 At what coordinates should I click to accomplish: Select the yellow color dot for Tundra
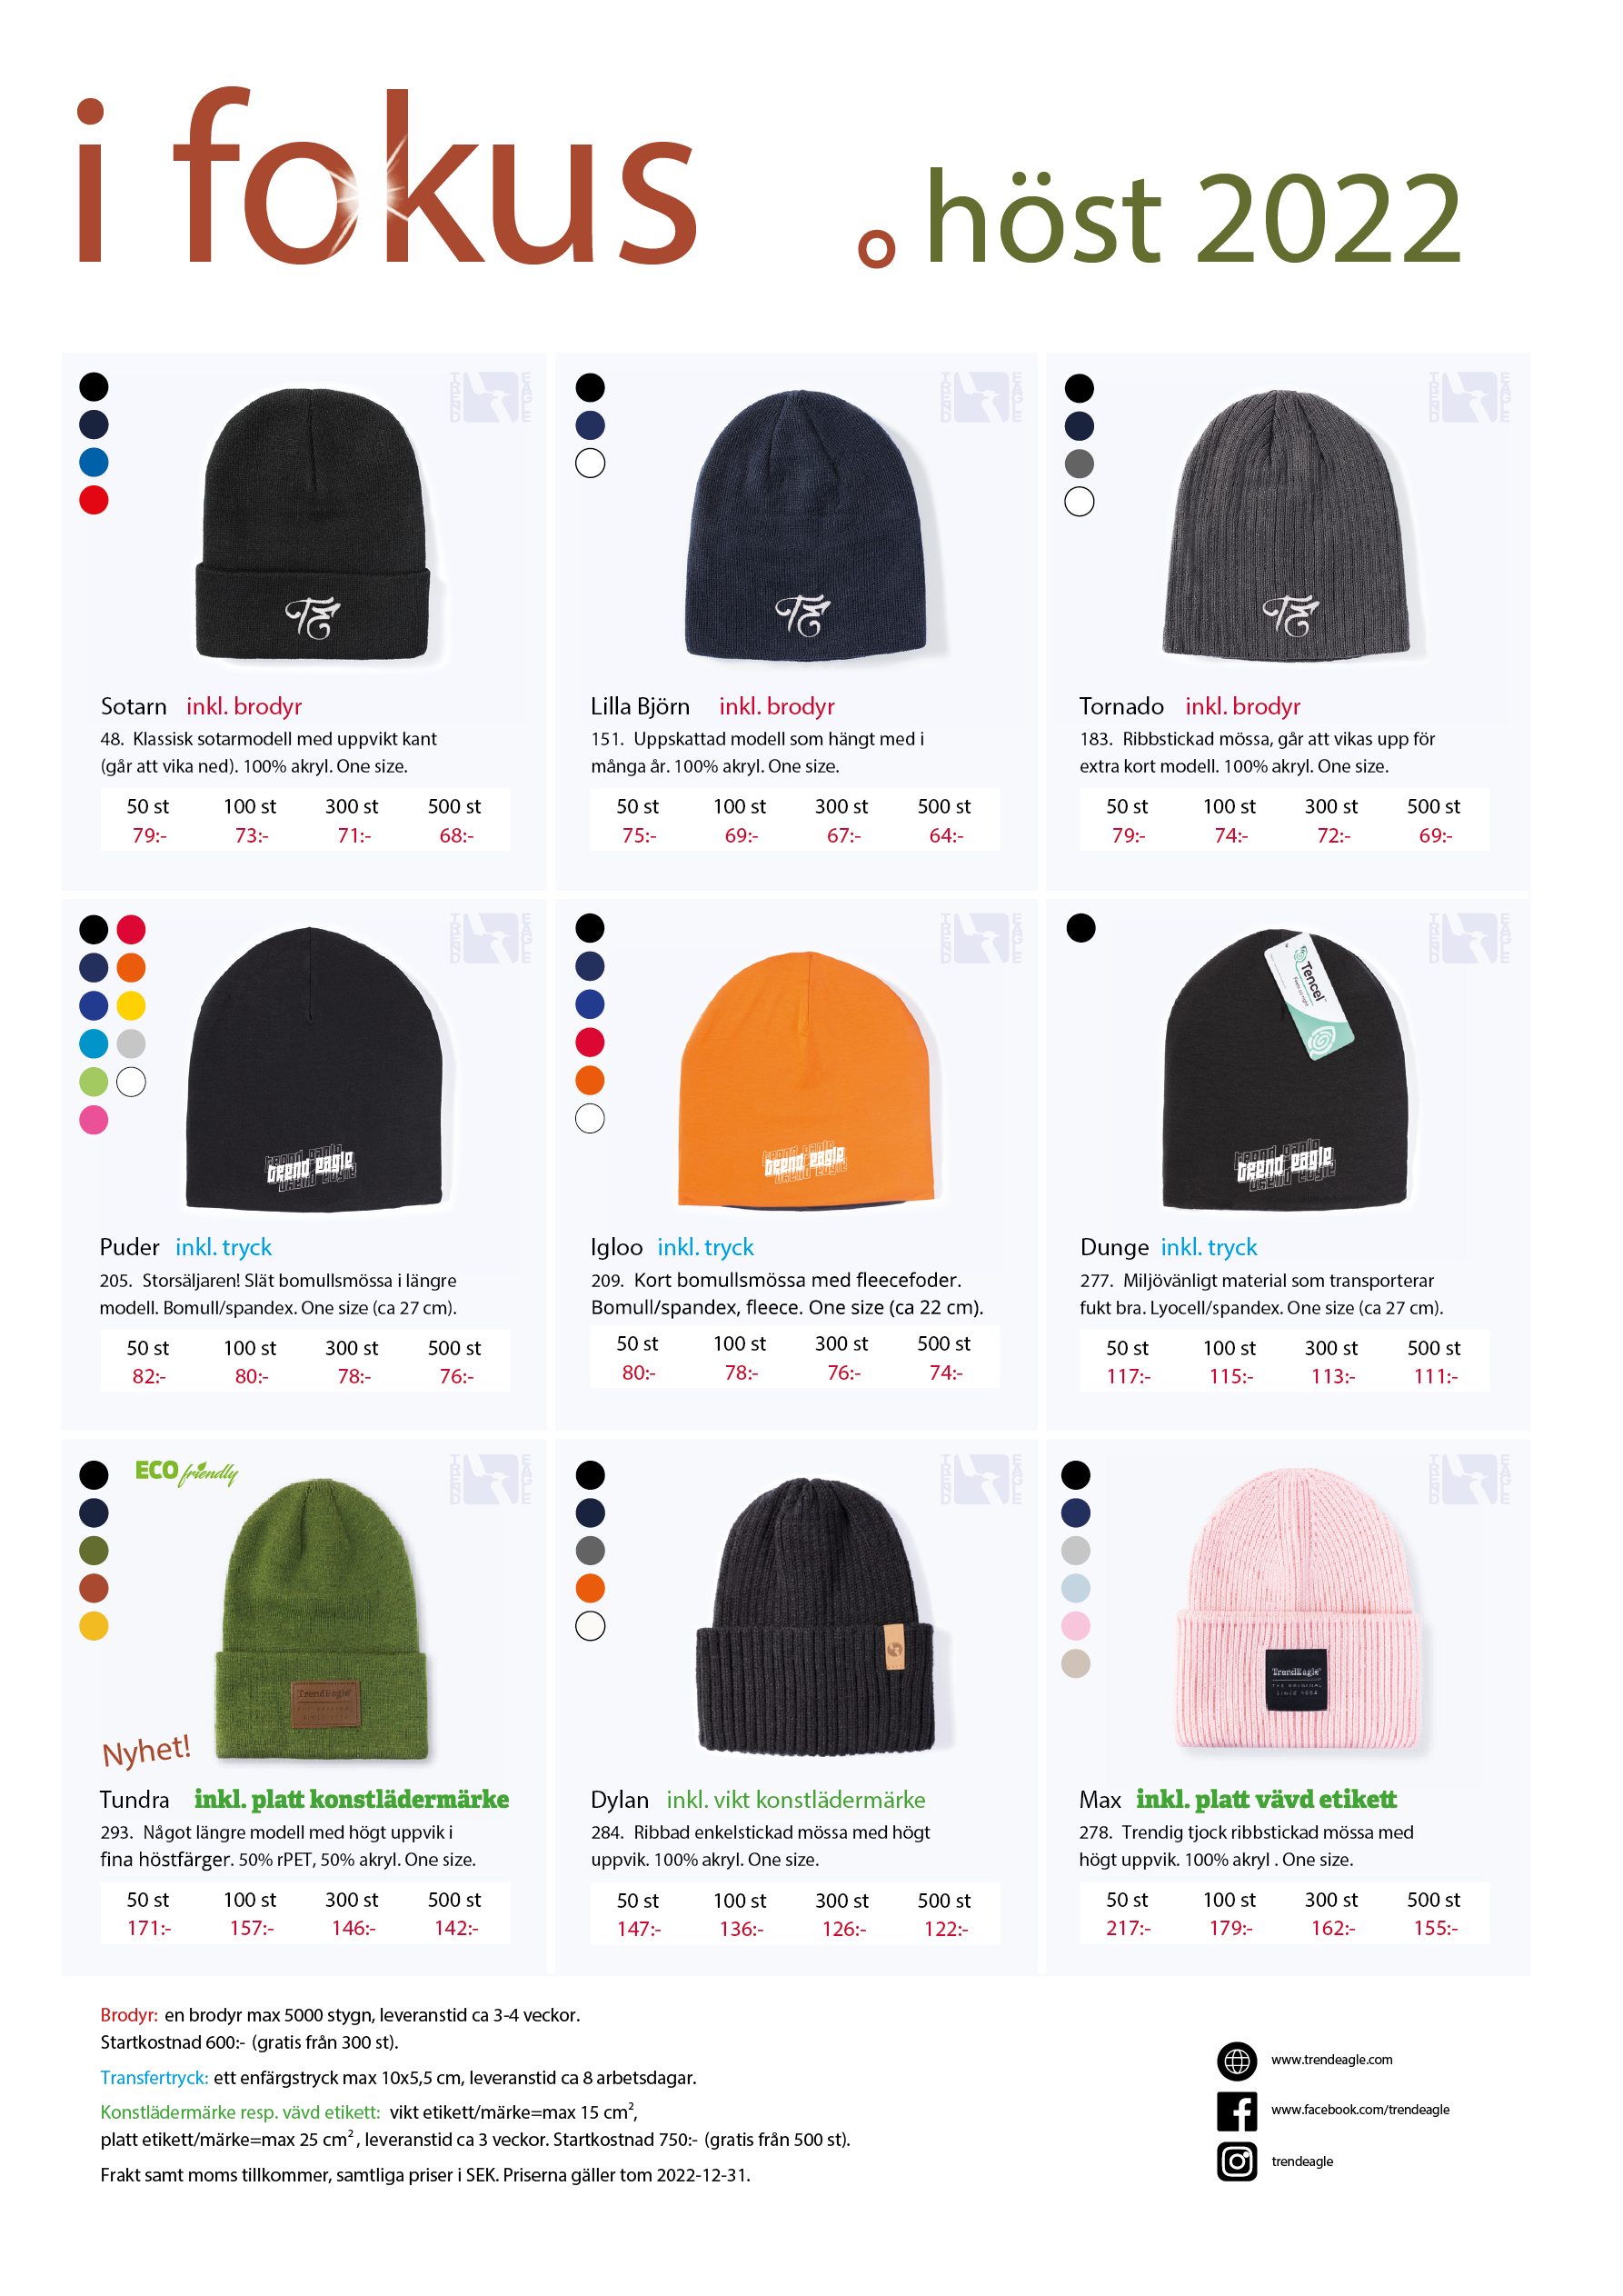pyautogui.click(x=94, y=1626)
